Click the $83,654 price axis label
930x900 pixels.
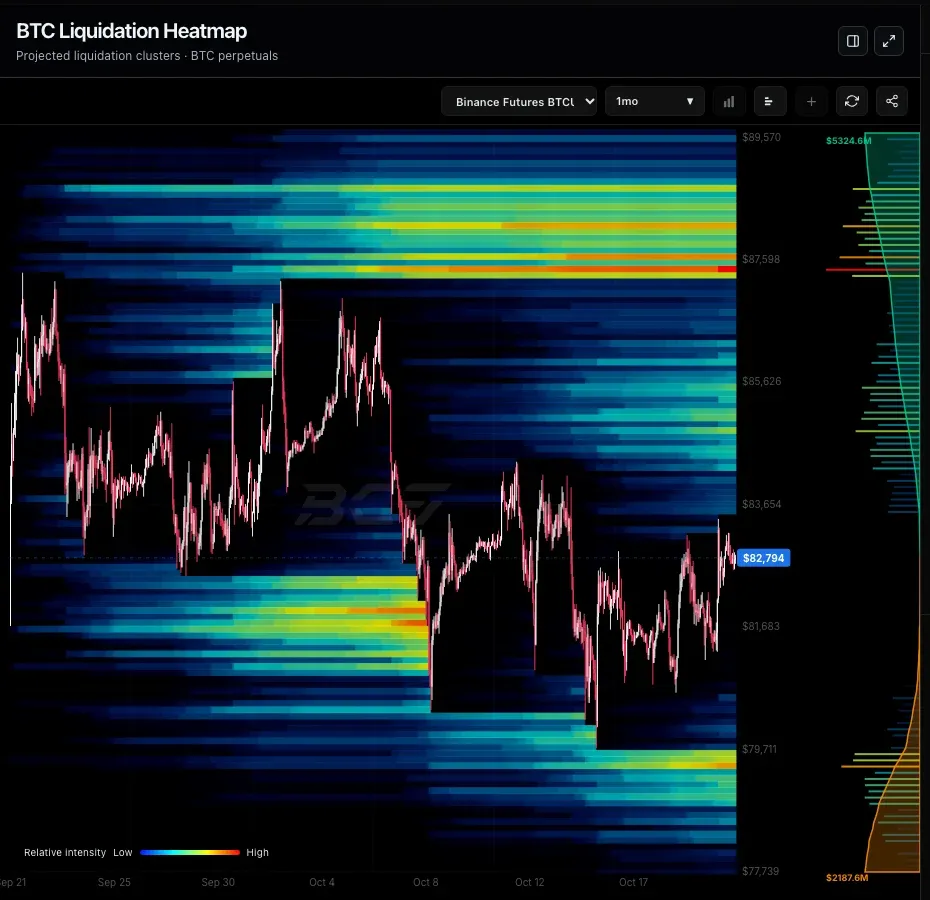(x=762, y=504)
